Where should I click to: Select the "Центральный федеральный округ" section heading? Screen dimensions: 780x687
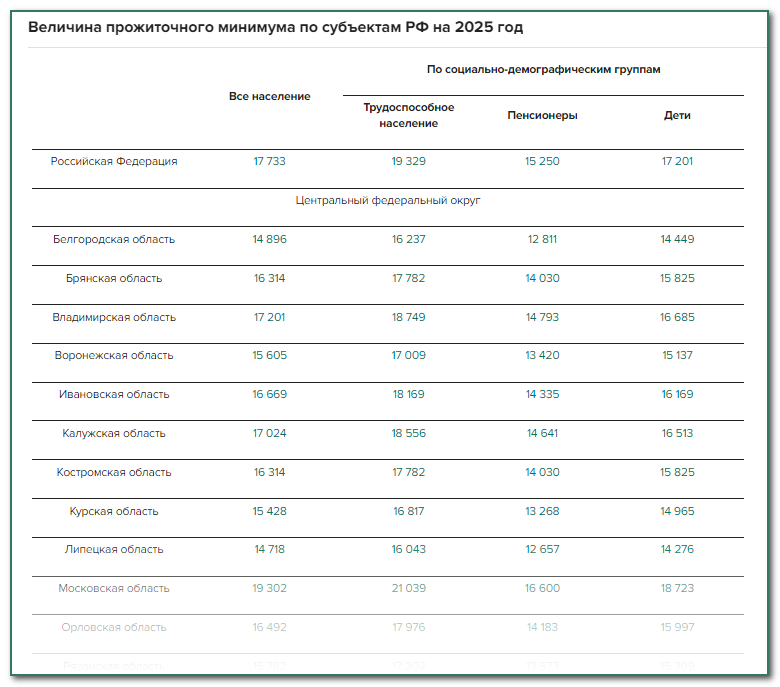[x=388, y=200]
